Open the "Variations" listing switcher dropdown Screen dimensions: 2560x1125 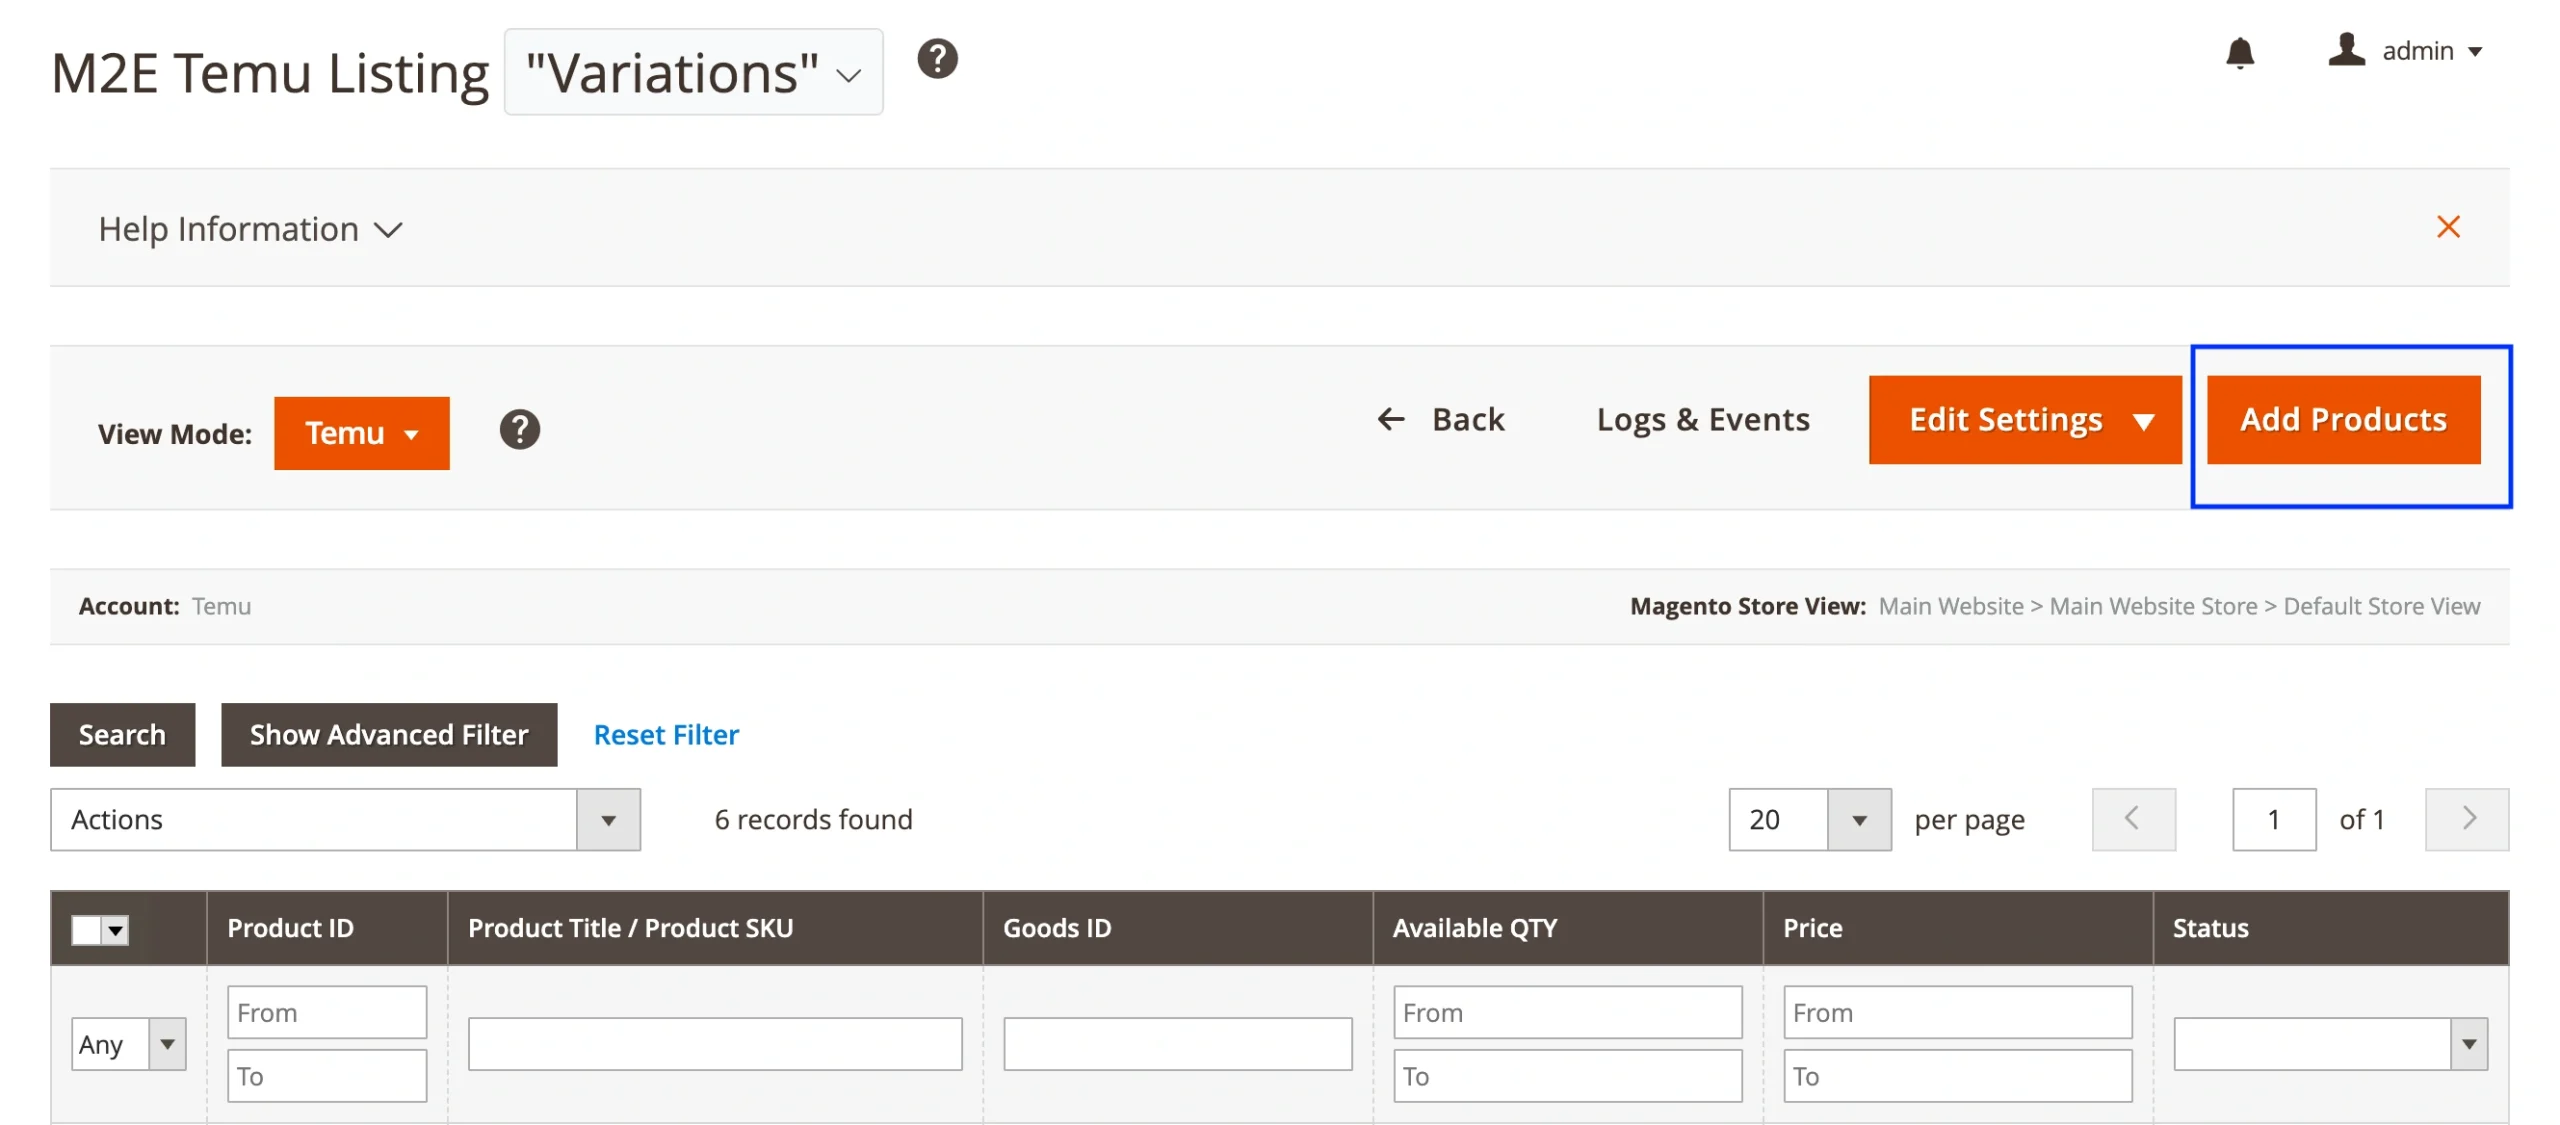pyautogui.click(x=693, y=73)
